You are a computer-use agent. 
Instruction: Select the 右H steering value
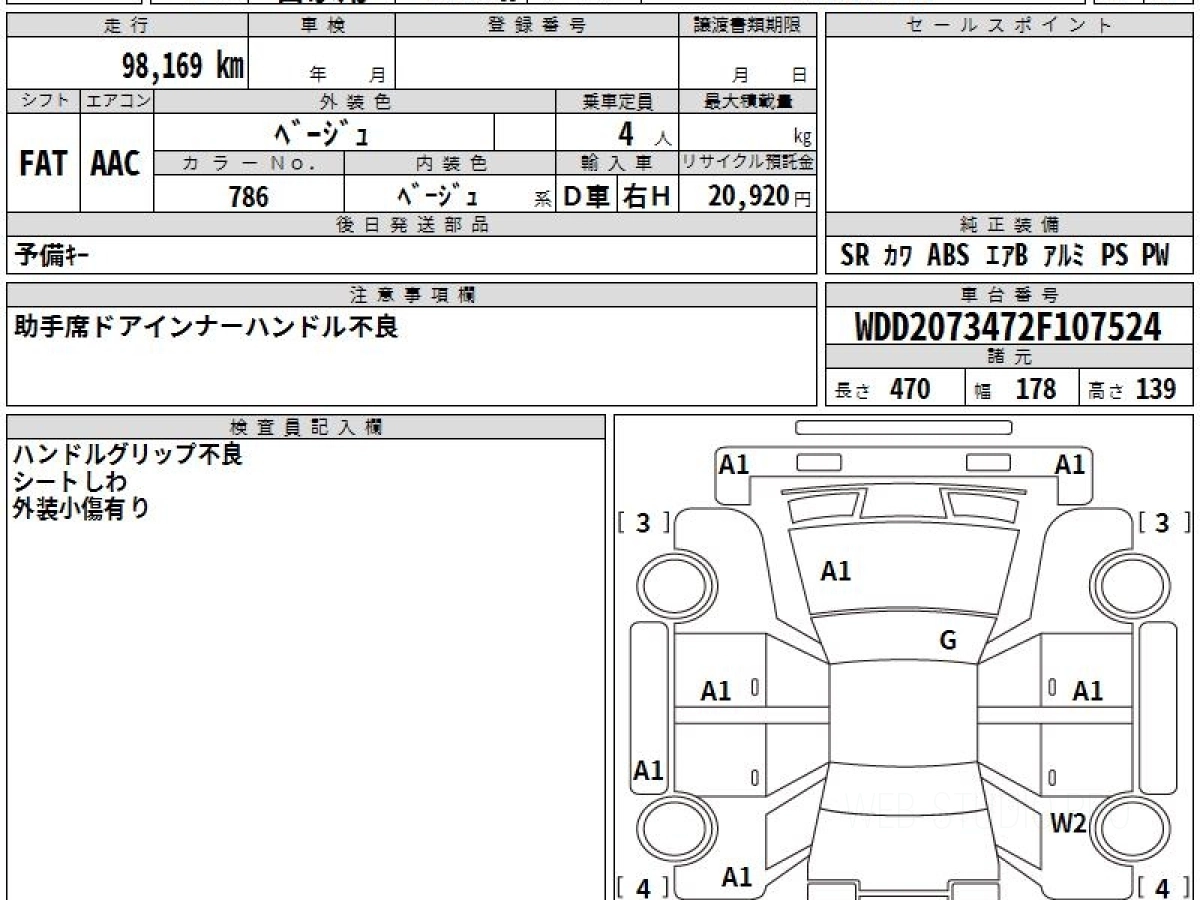(648, 196)
